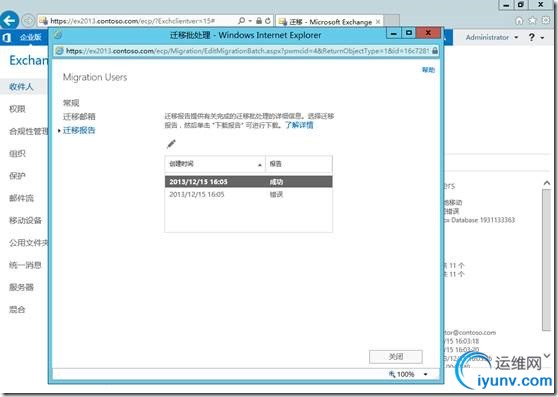
Task: Open 移动设备 in Exchange sidebar
Action: pyautogui.click(x=25, y=221)
